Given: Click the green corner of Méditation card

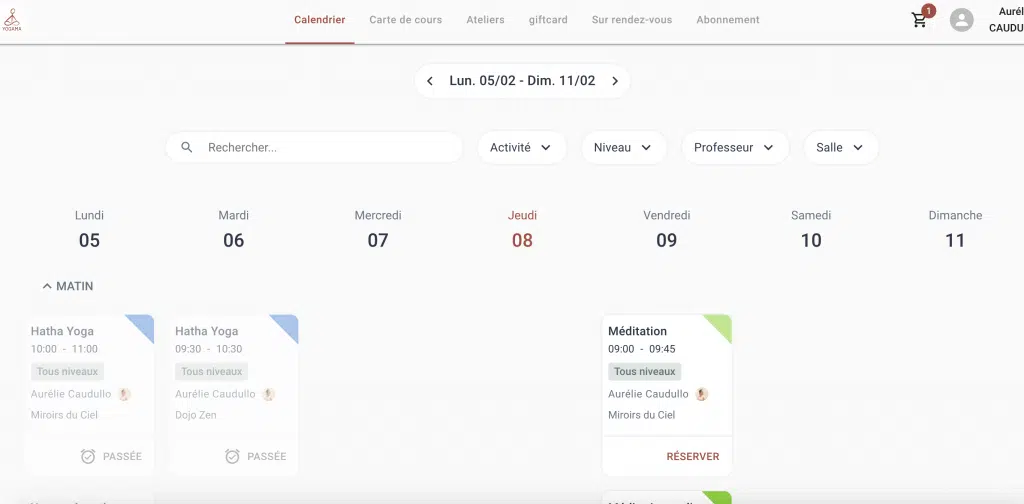Looking at the screenshot, I should point(722,324).
